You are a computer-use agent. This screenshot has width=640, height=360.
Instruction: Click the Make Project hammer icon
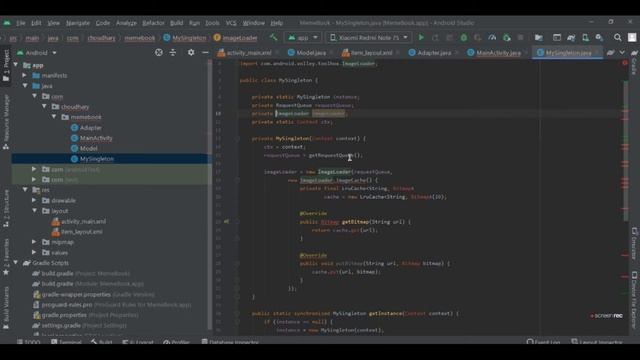tap(273, 38)
